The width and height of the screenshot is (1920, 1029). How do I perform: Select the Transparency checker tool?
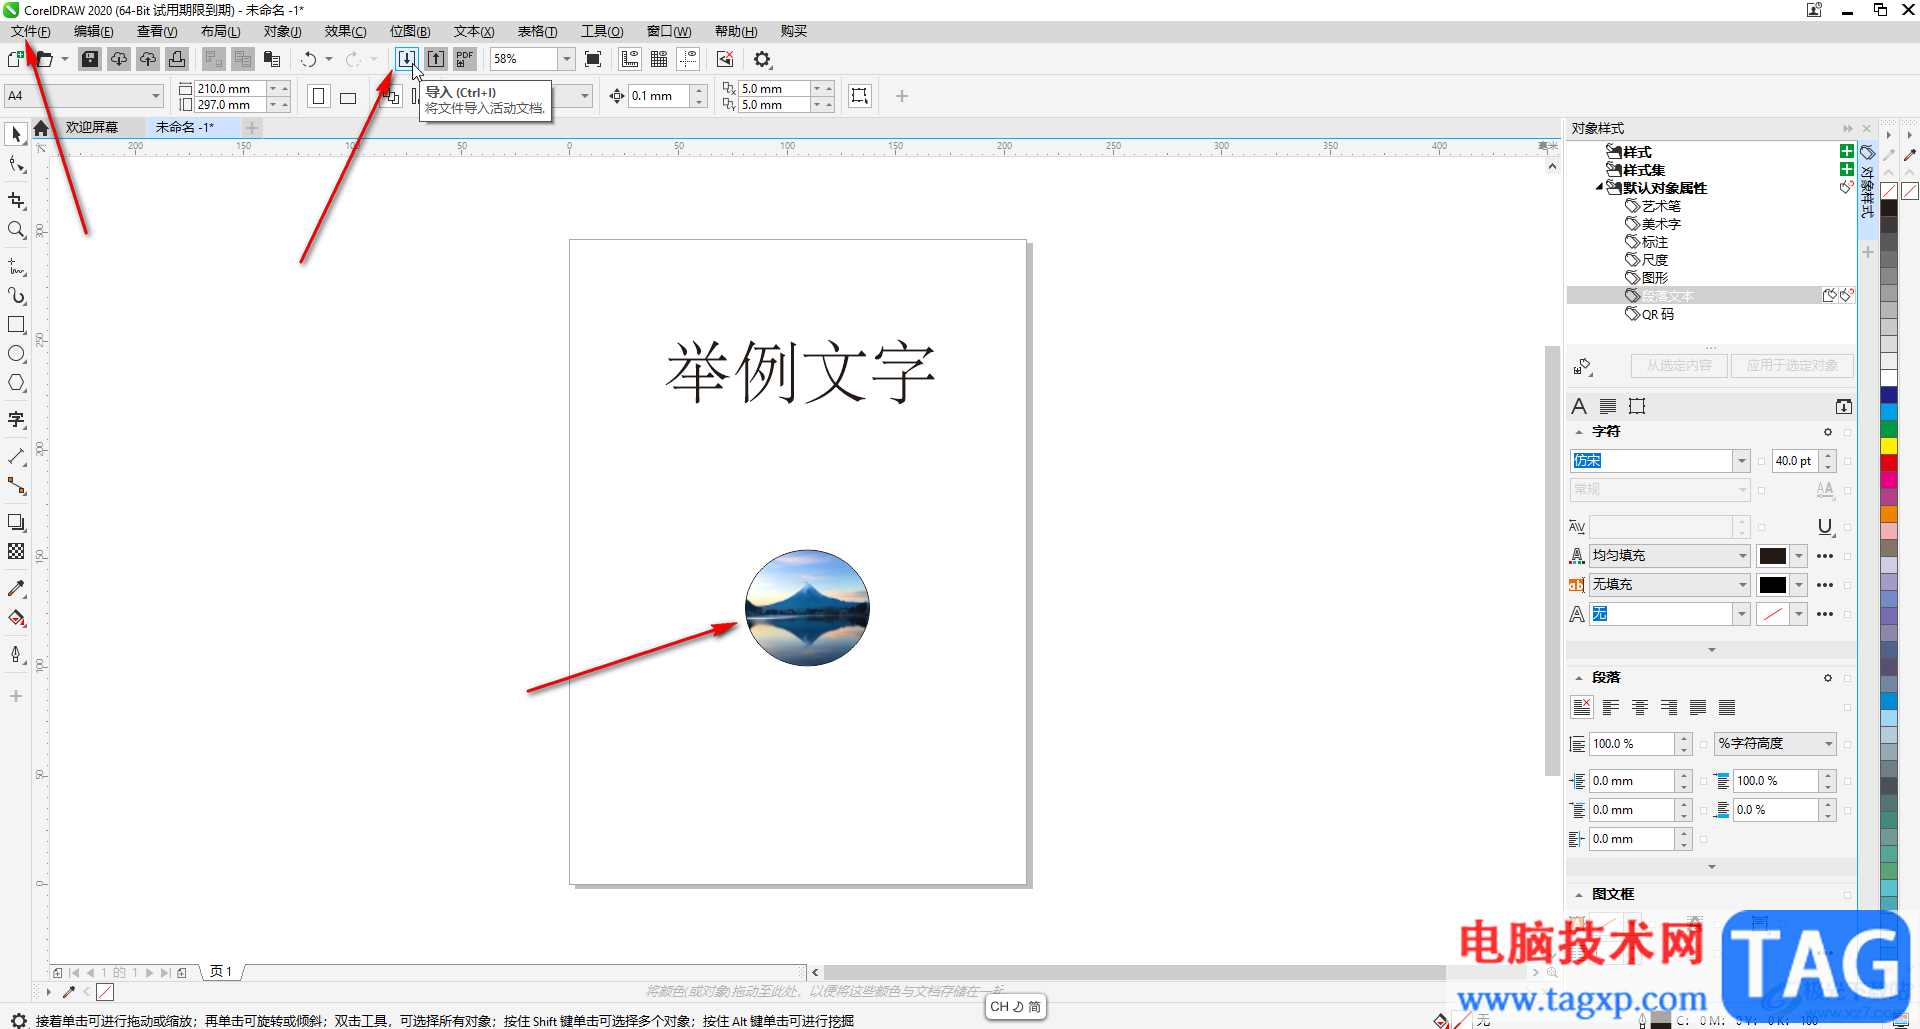point(16,551)
